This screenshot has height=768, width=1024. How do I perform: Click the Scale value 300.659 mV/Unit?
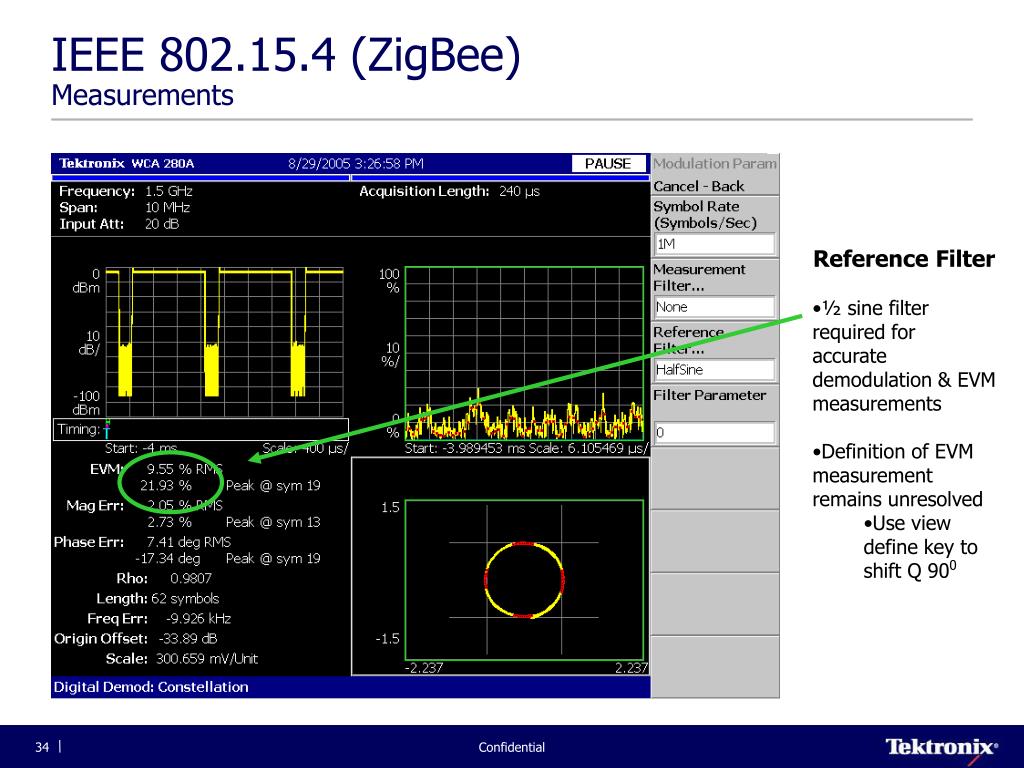point(207,659)
